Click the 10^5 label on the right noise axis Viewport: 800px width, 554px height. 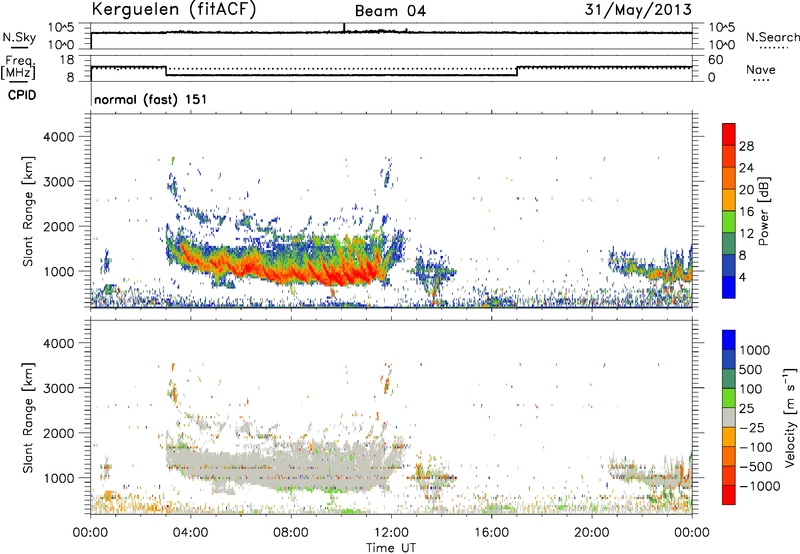pyautogui.click(x=722, y=27)
